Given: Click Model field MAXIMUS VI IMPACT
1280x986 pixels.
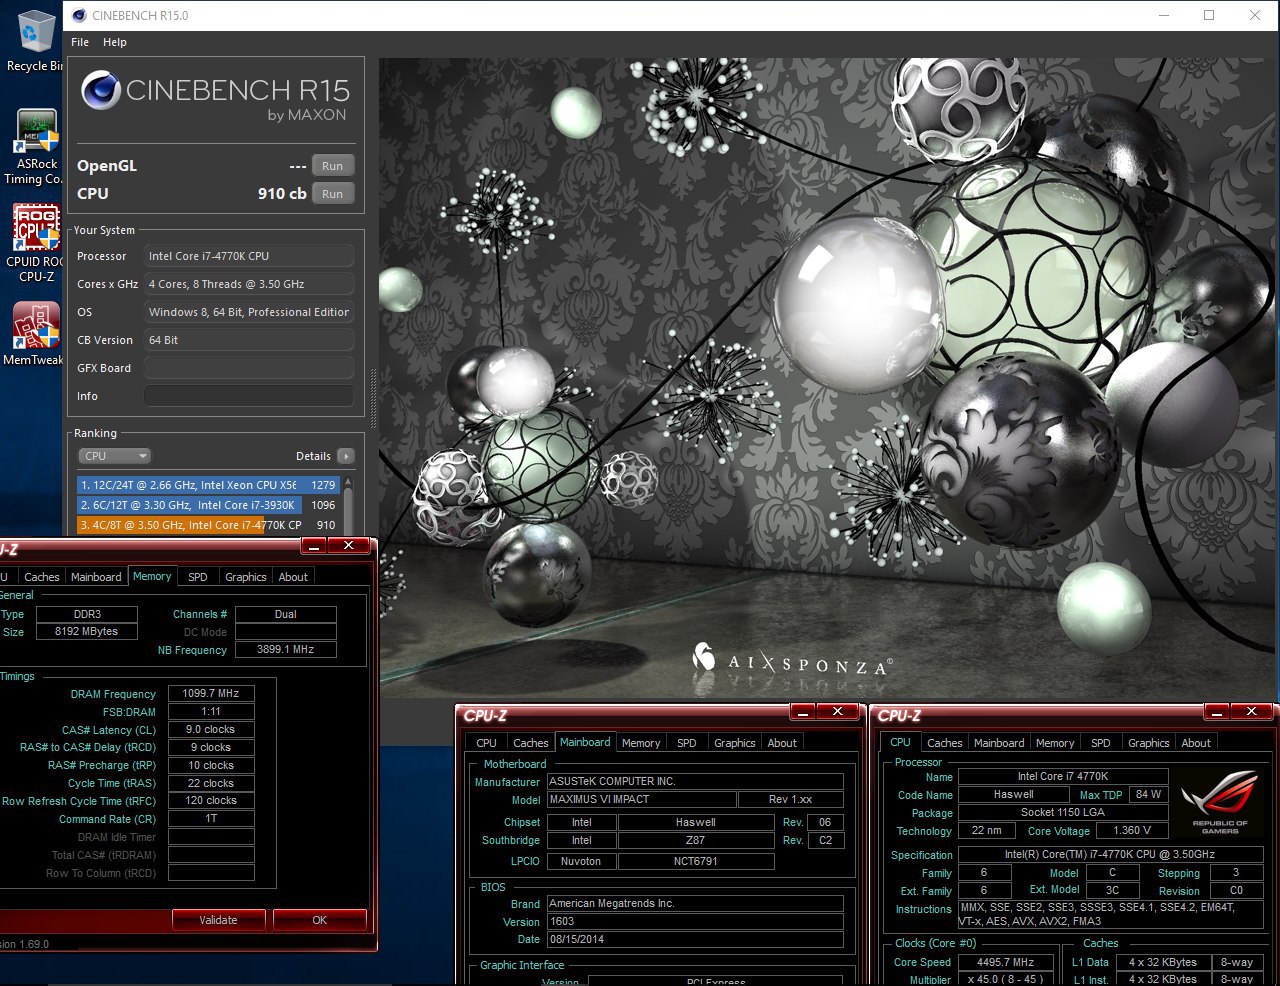Looking at the screenshot, I should pos(641,799).
